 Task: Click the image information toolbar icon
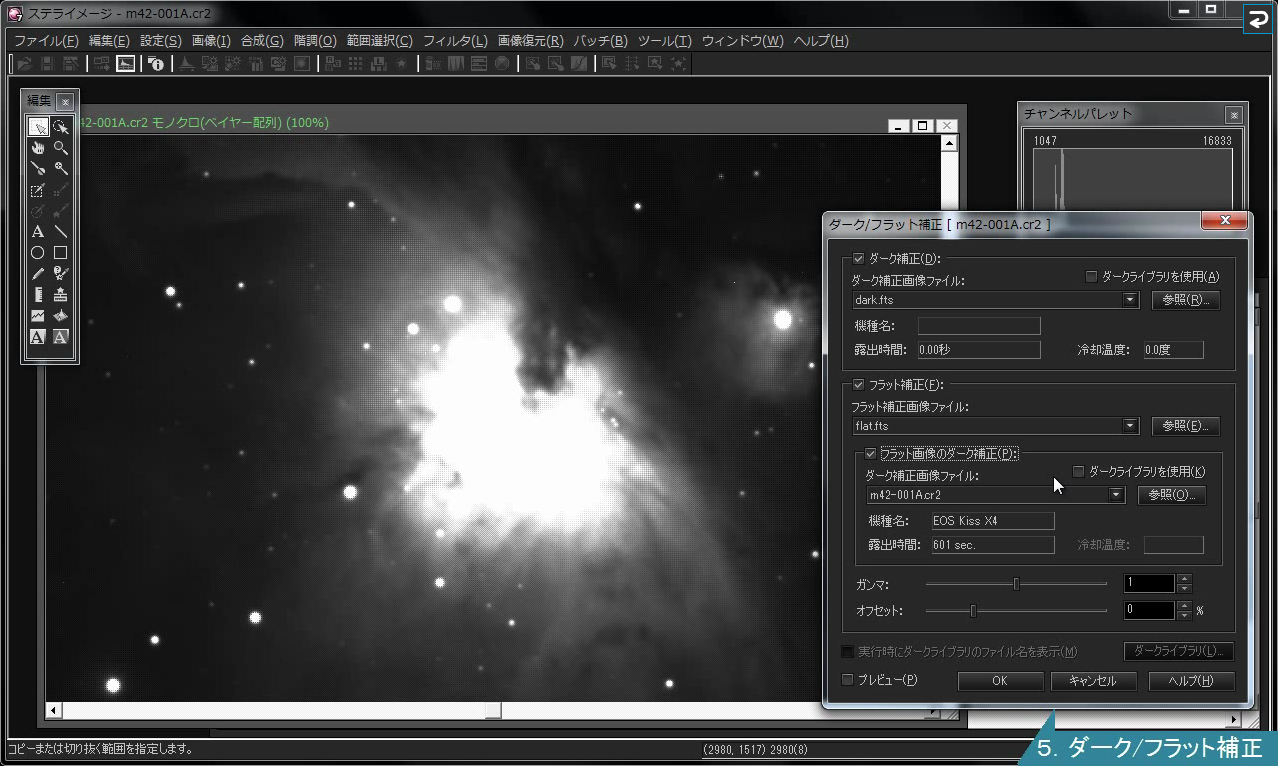(156, 64)
